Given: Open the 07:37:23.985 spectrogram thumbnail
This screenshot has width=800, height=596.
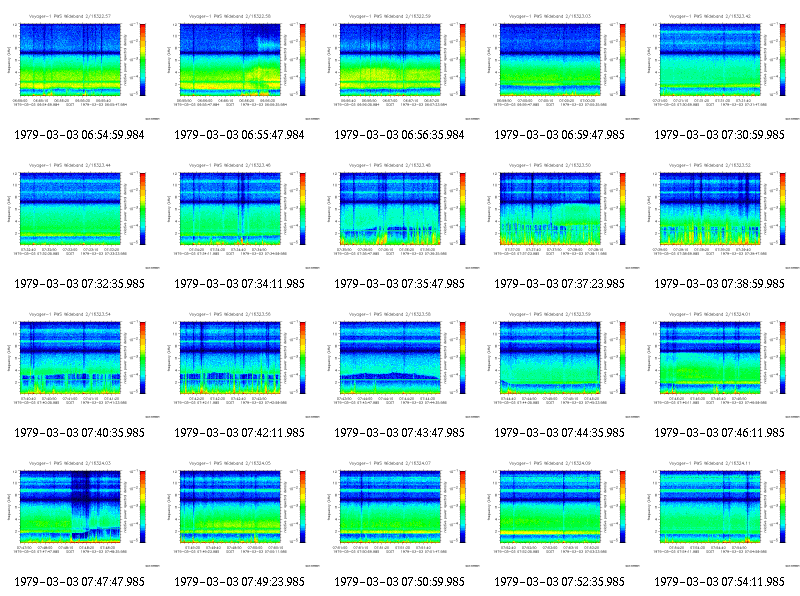Looking at the screenshot, I should click(x=560, y=215).
